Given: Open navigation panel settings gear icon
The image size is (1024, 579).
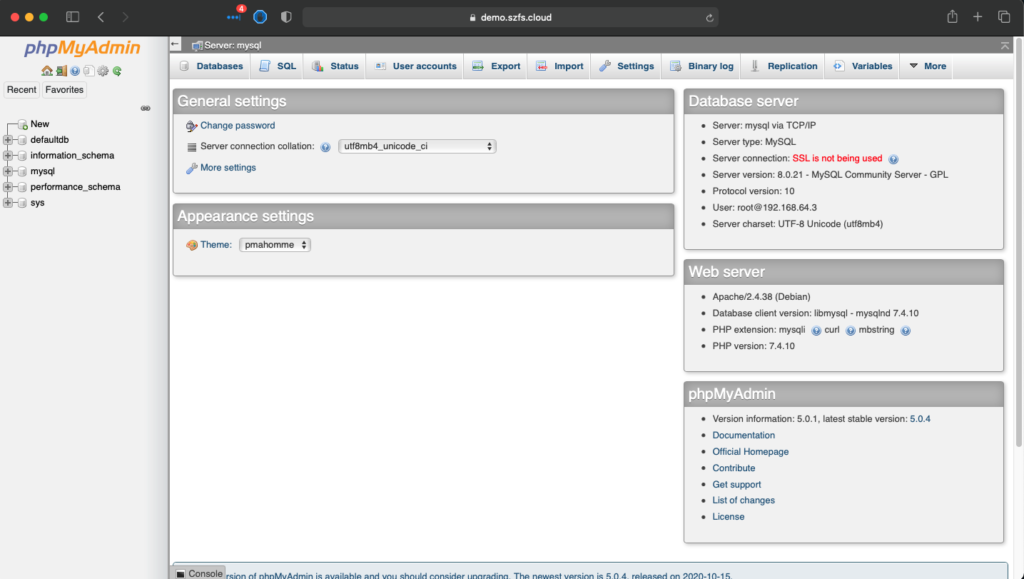Looking at the screenshot, I should click(x=103, y=71).
